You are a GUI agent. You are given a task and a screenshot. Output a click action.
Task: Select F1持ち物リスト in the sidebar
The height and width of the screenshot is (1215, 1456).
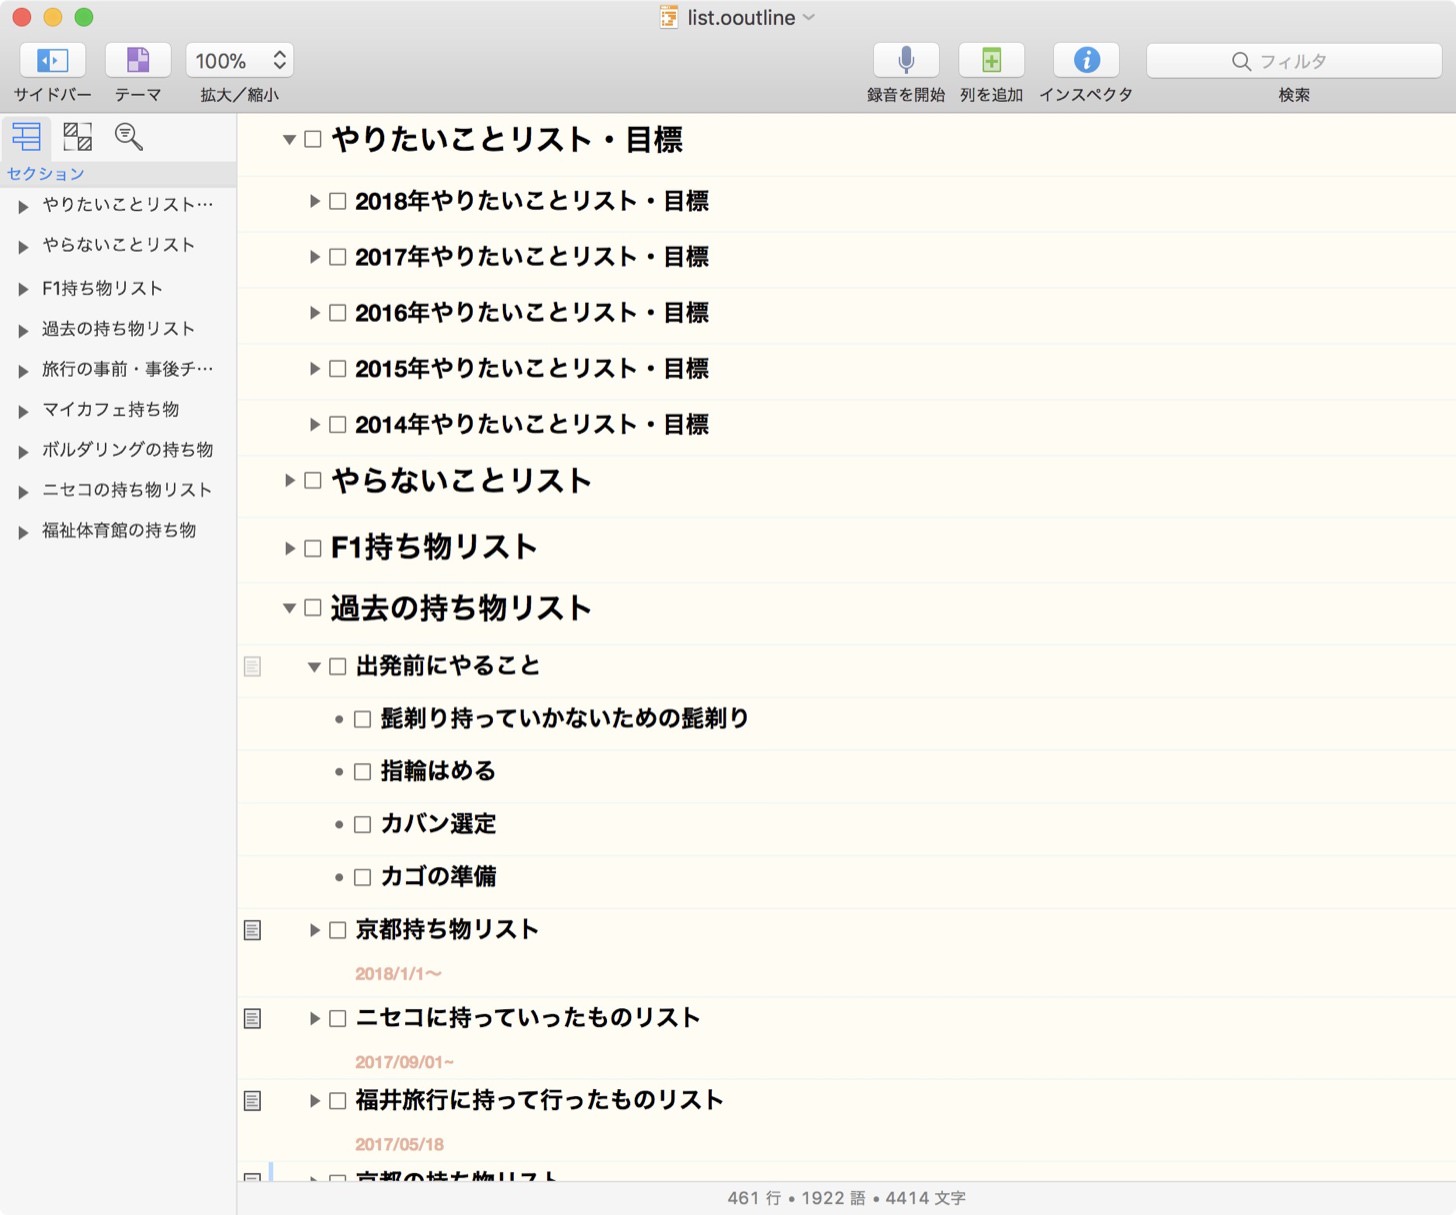102,289
